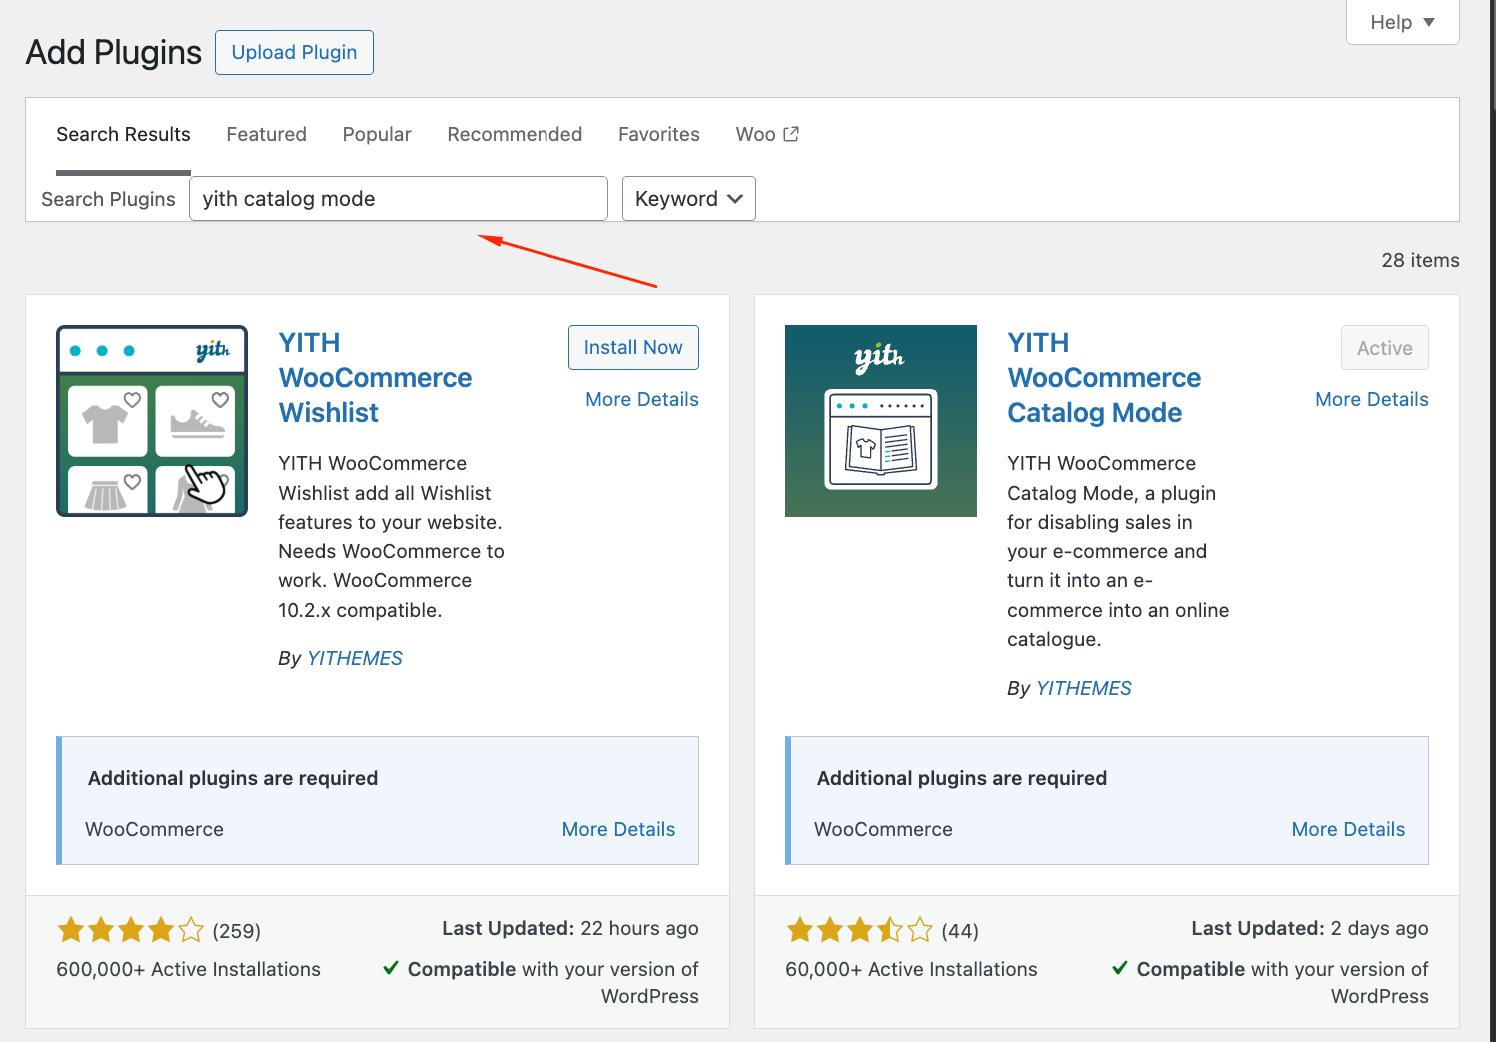Click 'Last Updated: 2 days ago' text
Screen dimensions: 1496x1042
pos(1310,928)
